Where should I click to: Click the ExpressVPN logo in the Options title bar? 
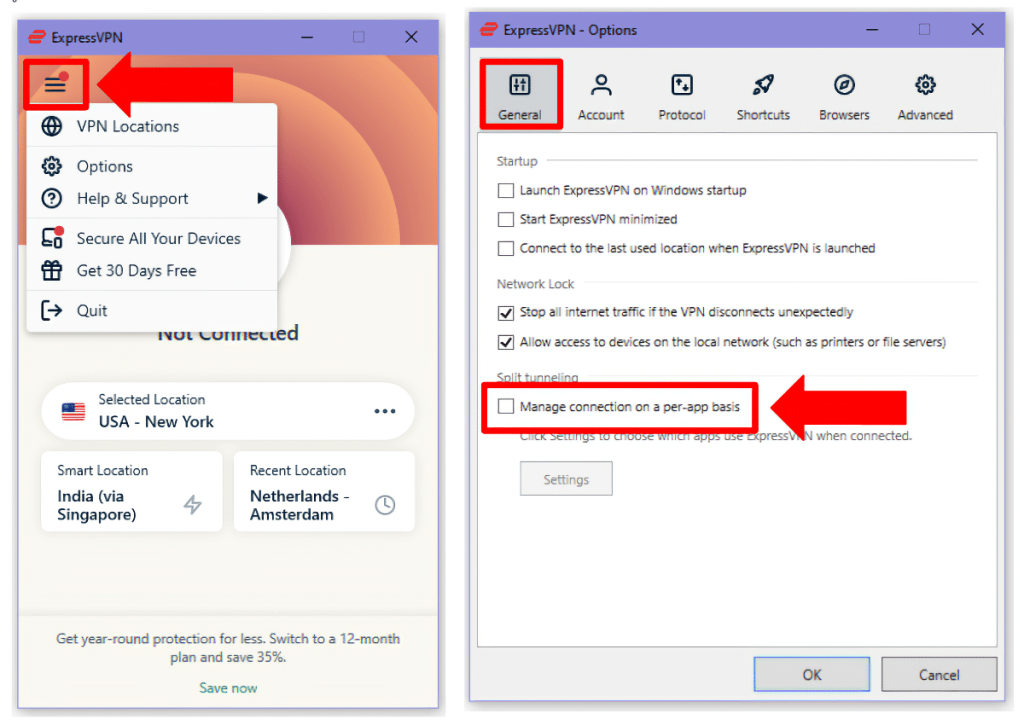489,29
